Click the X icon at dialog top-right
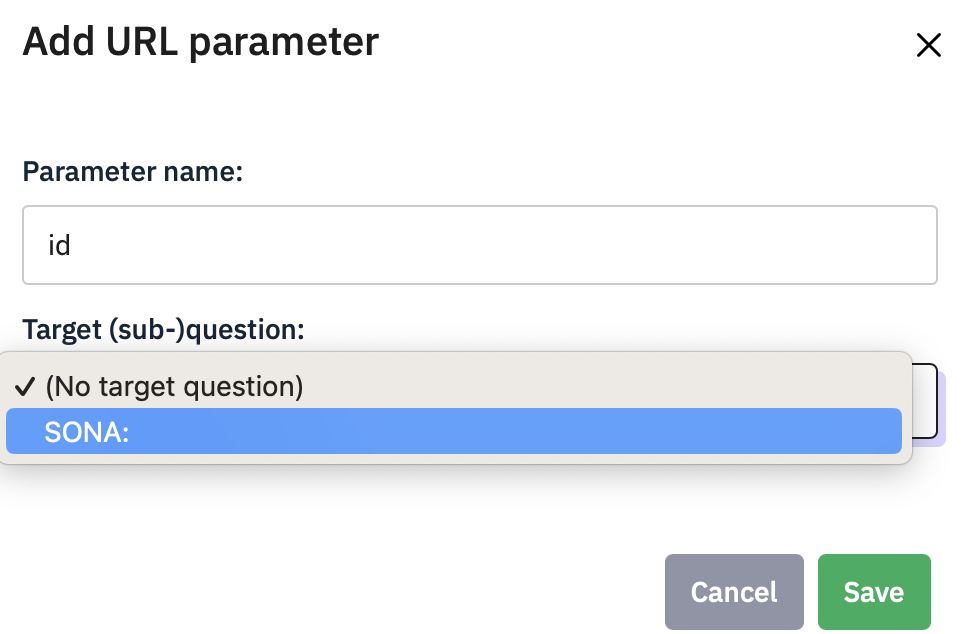The height and width of the screenshot is (634, 972). 929,45
